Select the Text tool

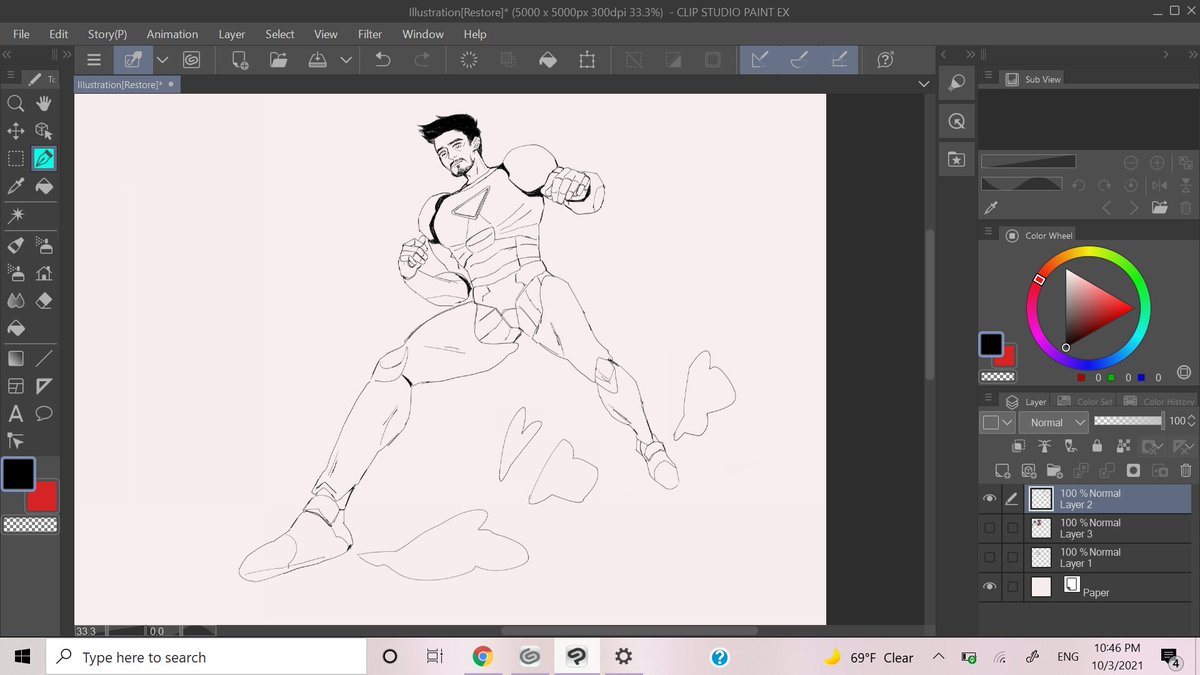pos(16,414)
